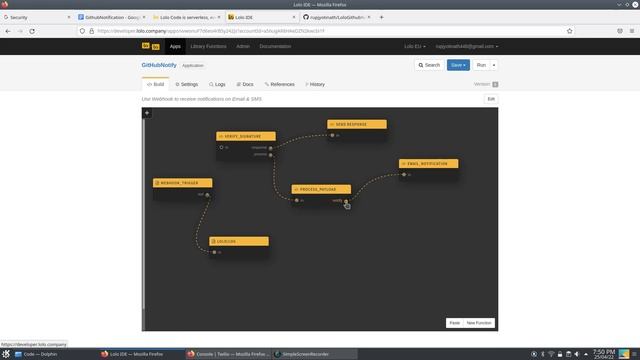
Task: Switch to the Security browser tab
Action: (37, 17)
